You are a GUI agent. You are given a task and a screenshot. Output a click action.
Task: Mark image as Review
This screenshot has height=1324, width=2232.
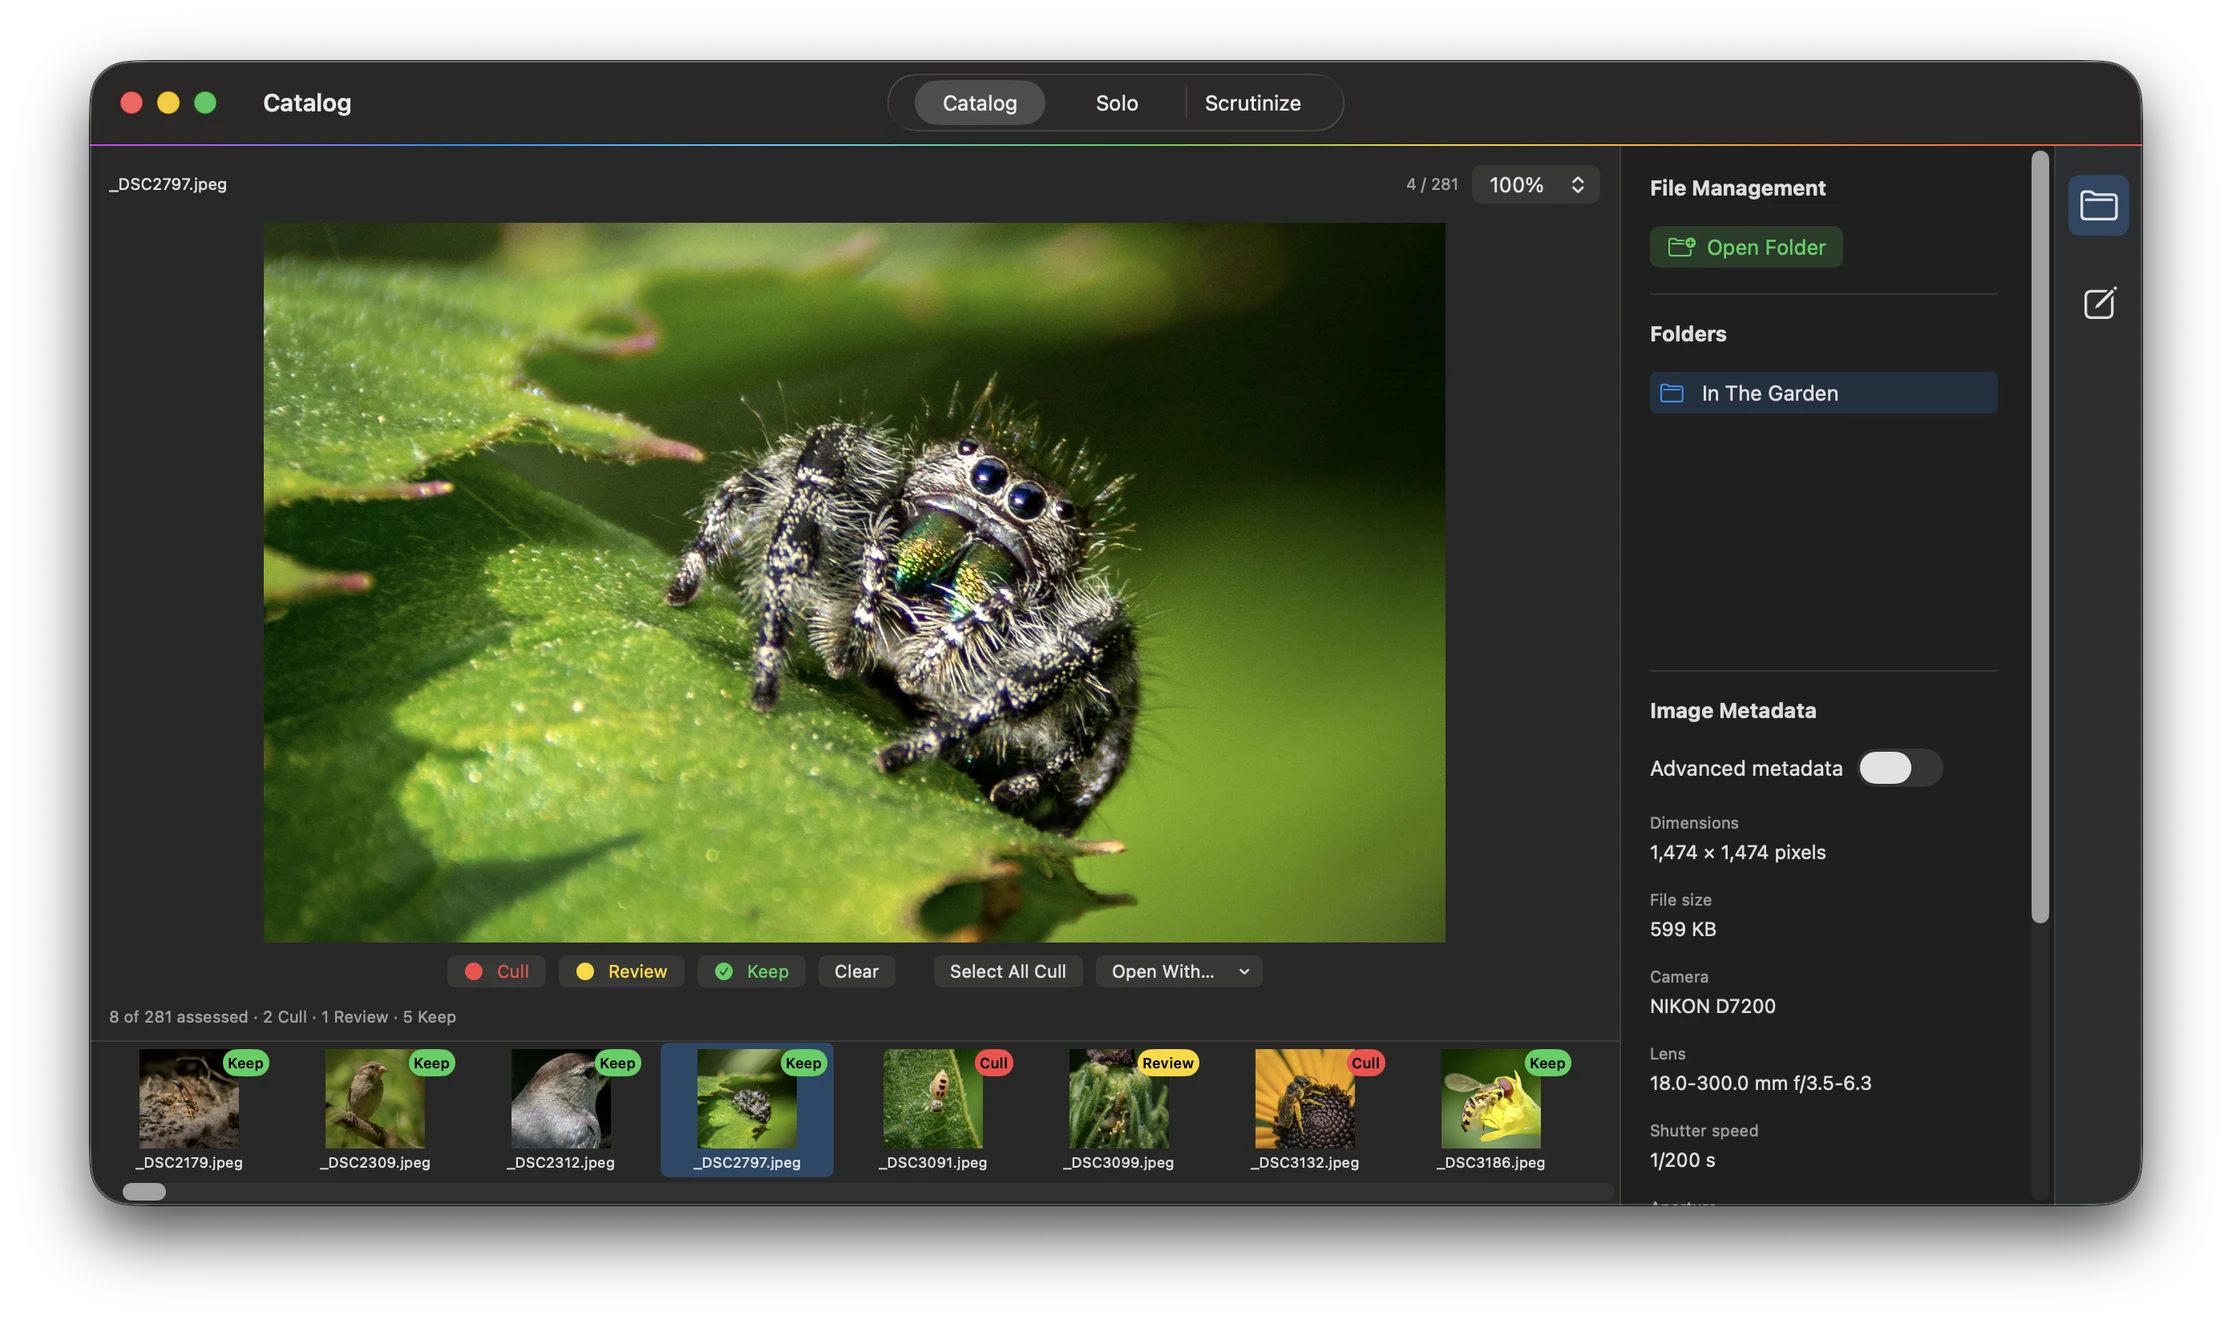(621, 971)
